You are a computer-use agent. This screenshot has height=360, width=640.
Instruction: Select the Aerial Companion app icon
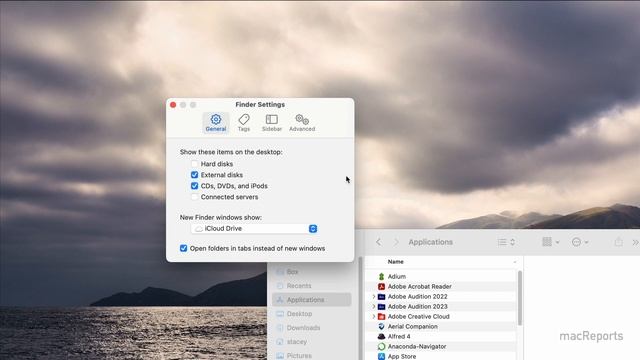pyautogui.click(x=381, y=327)
